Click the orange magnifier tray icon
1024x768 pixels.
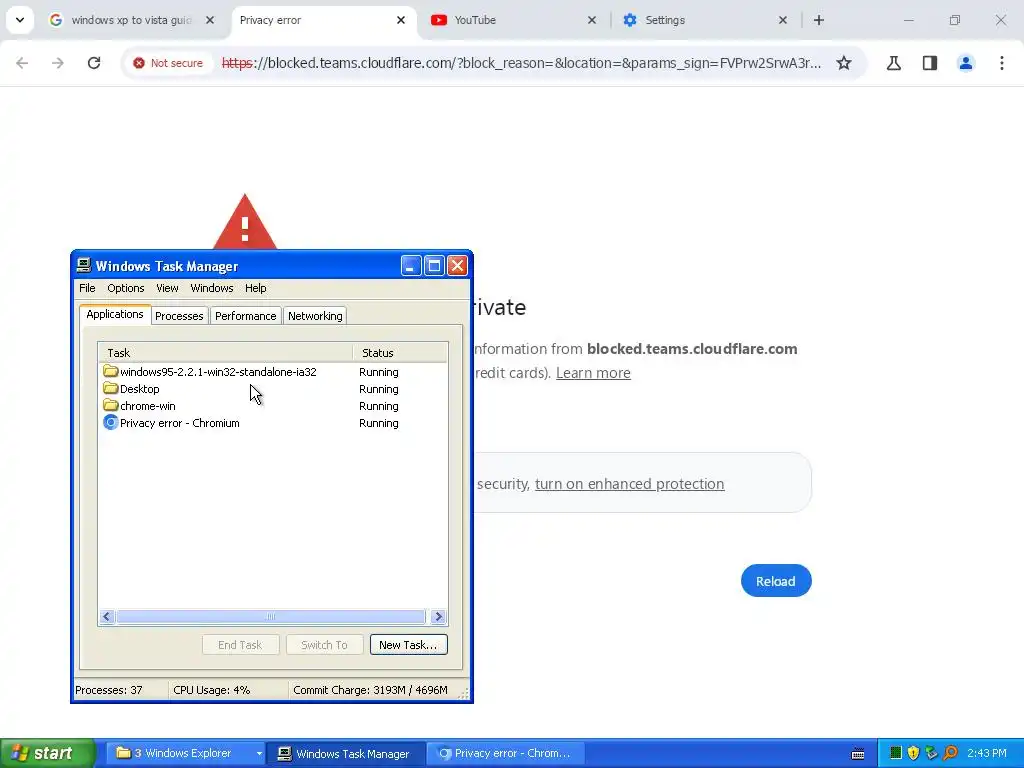[950, 753]
